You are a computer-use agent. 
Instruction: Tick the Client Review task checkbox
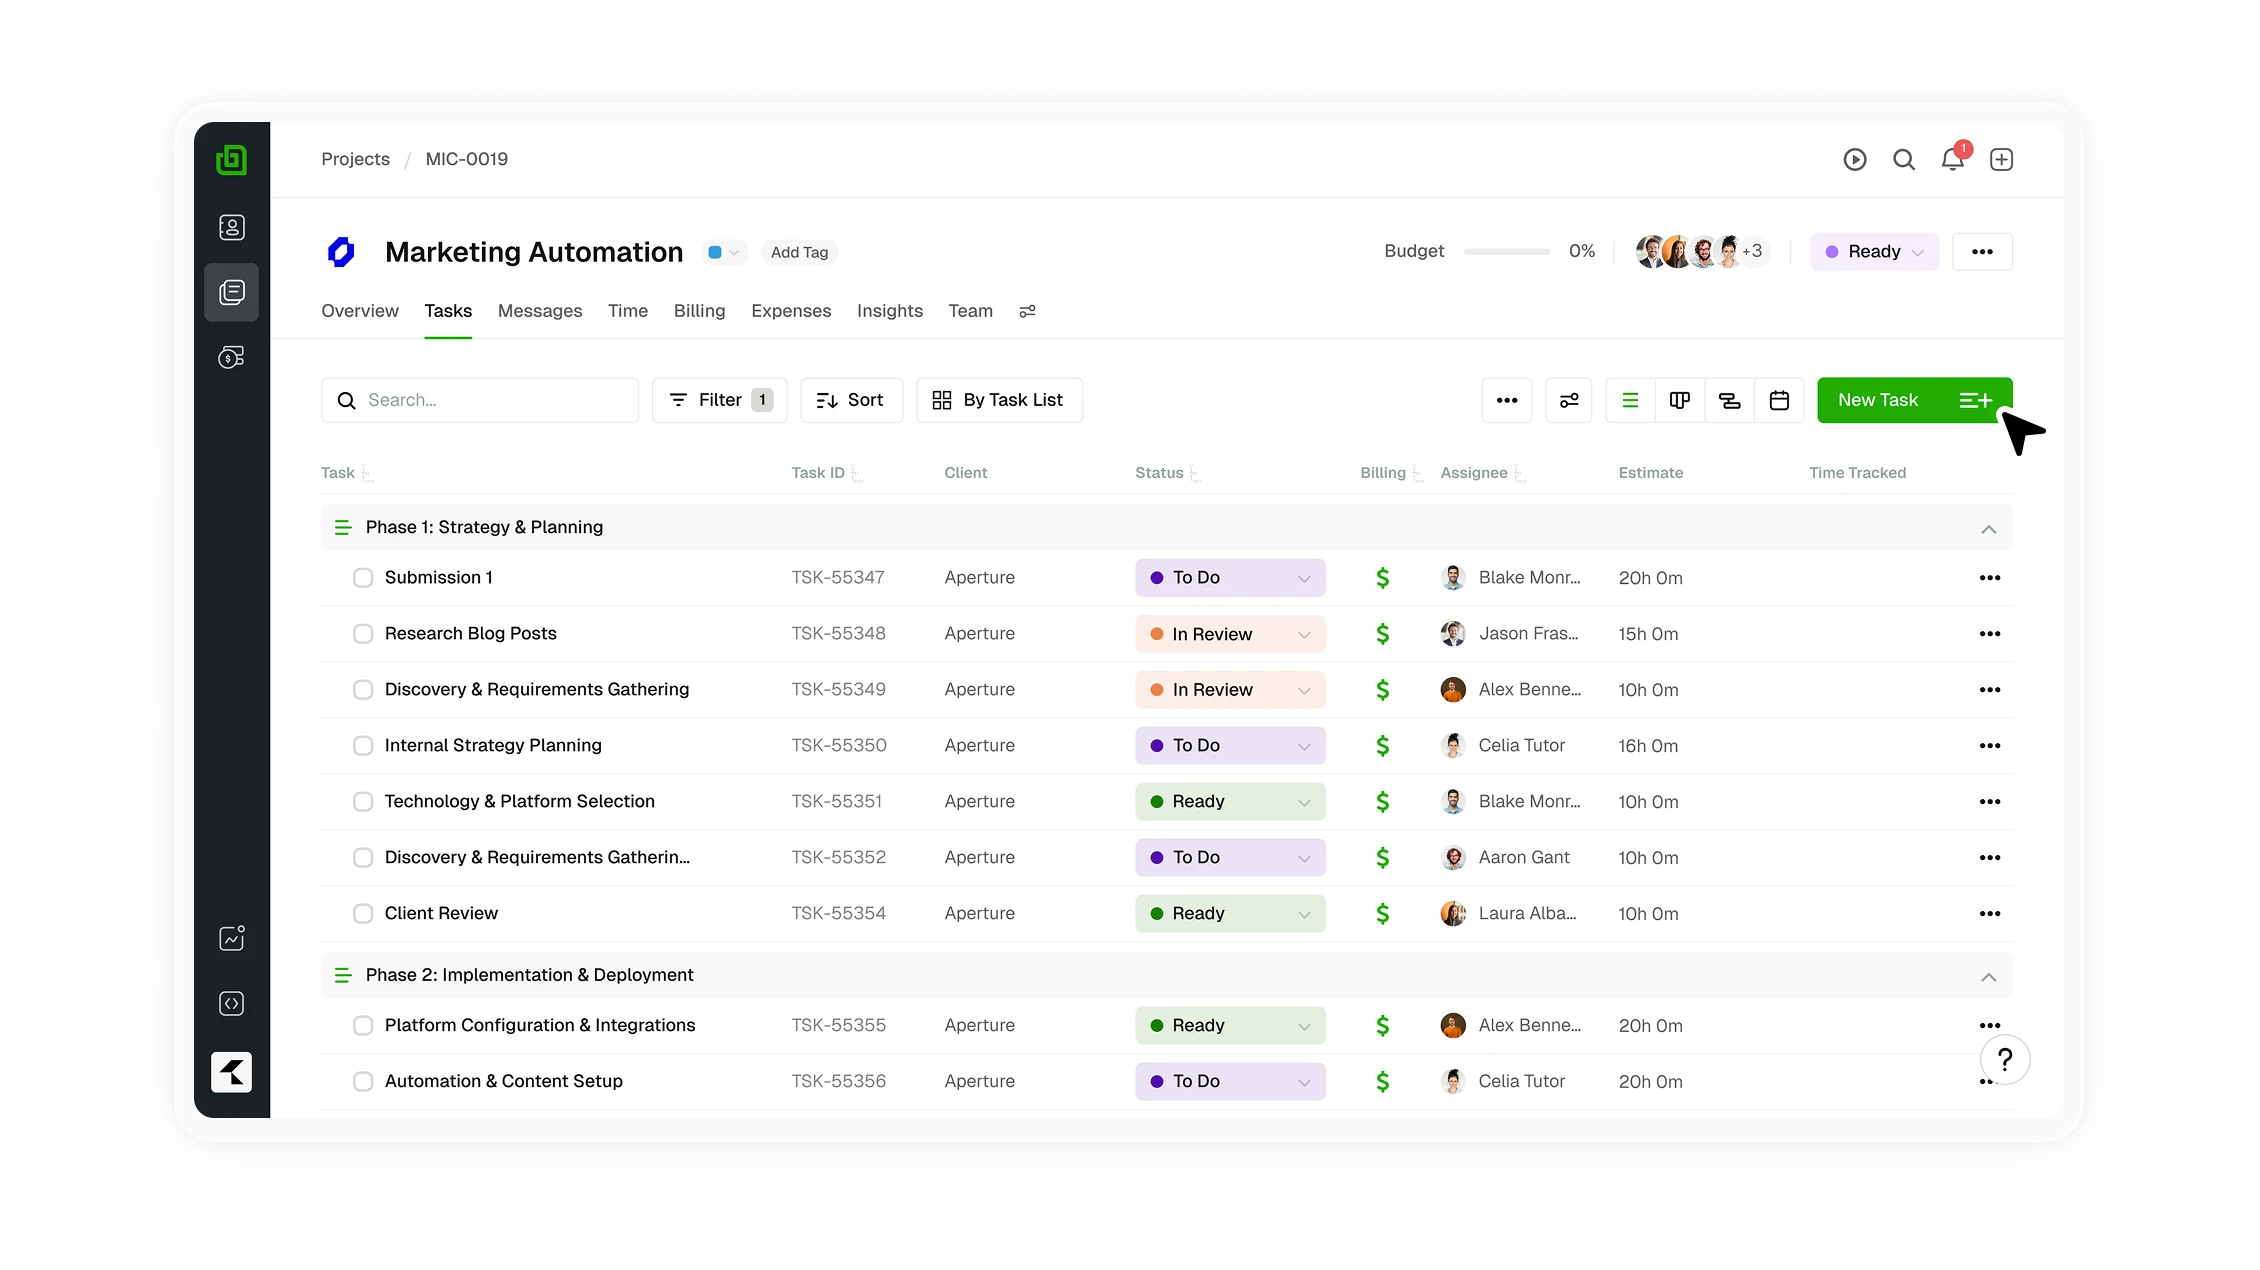(363, 914)
